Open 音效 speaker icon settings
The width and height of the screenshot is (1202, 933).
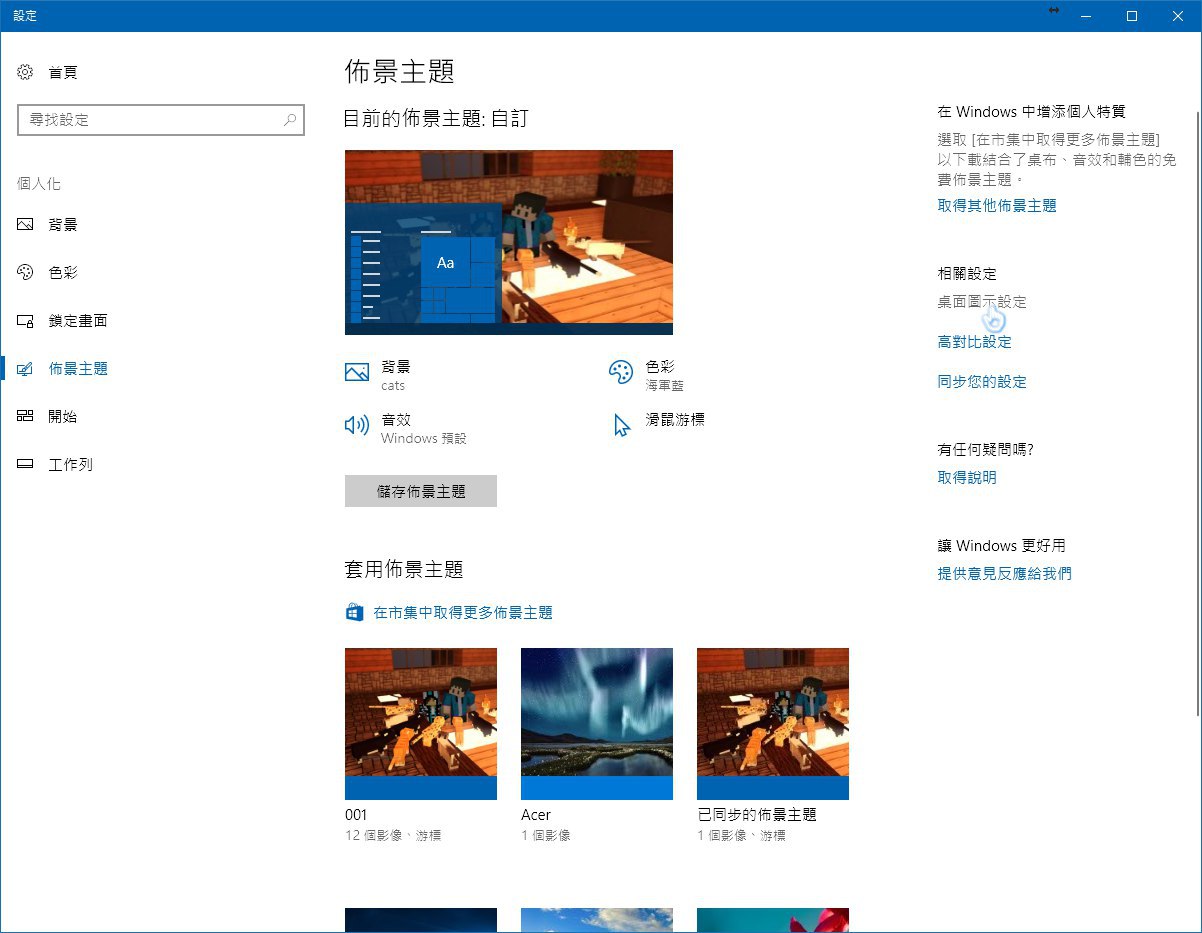tap(357, 426)
